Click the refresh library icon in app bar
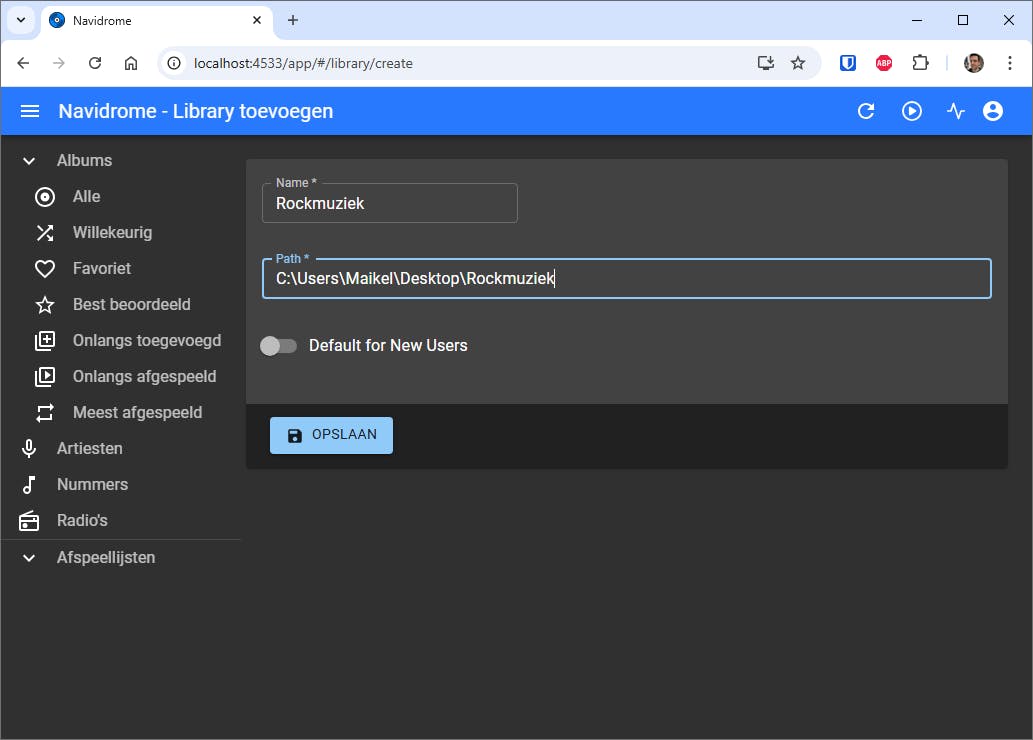 tap(866, 111)
